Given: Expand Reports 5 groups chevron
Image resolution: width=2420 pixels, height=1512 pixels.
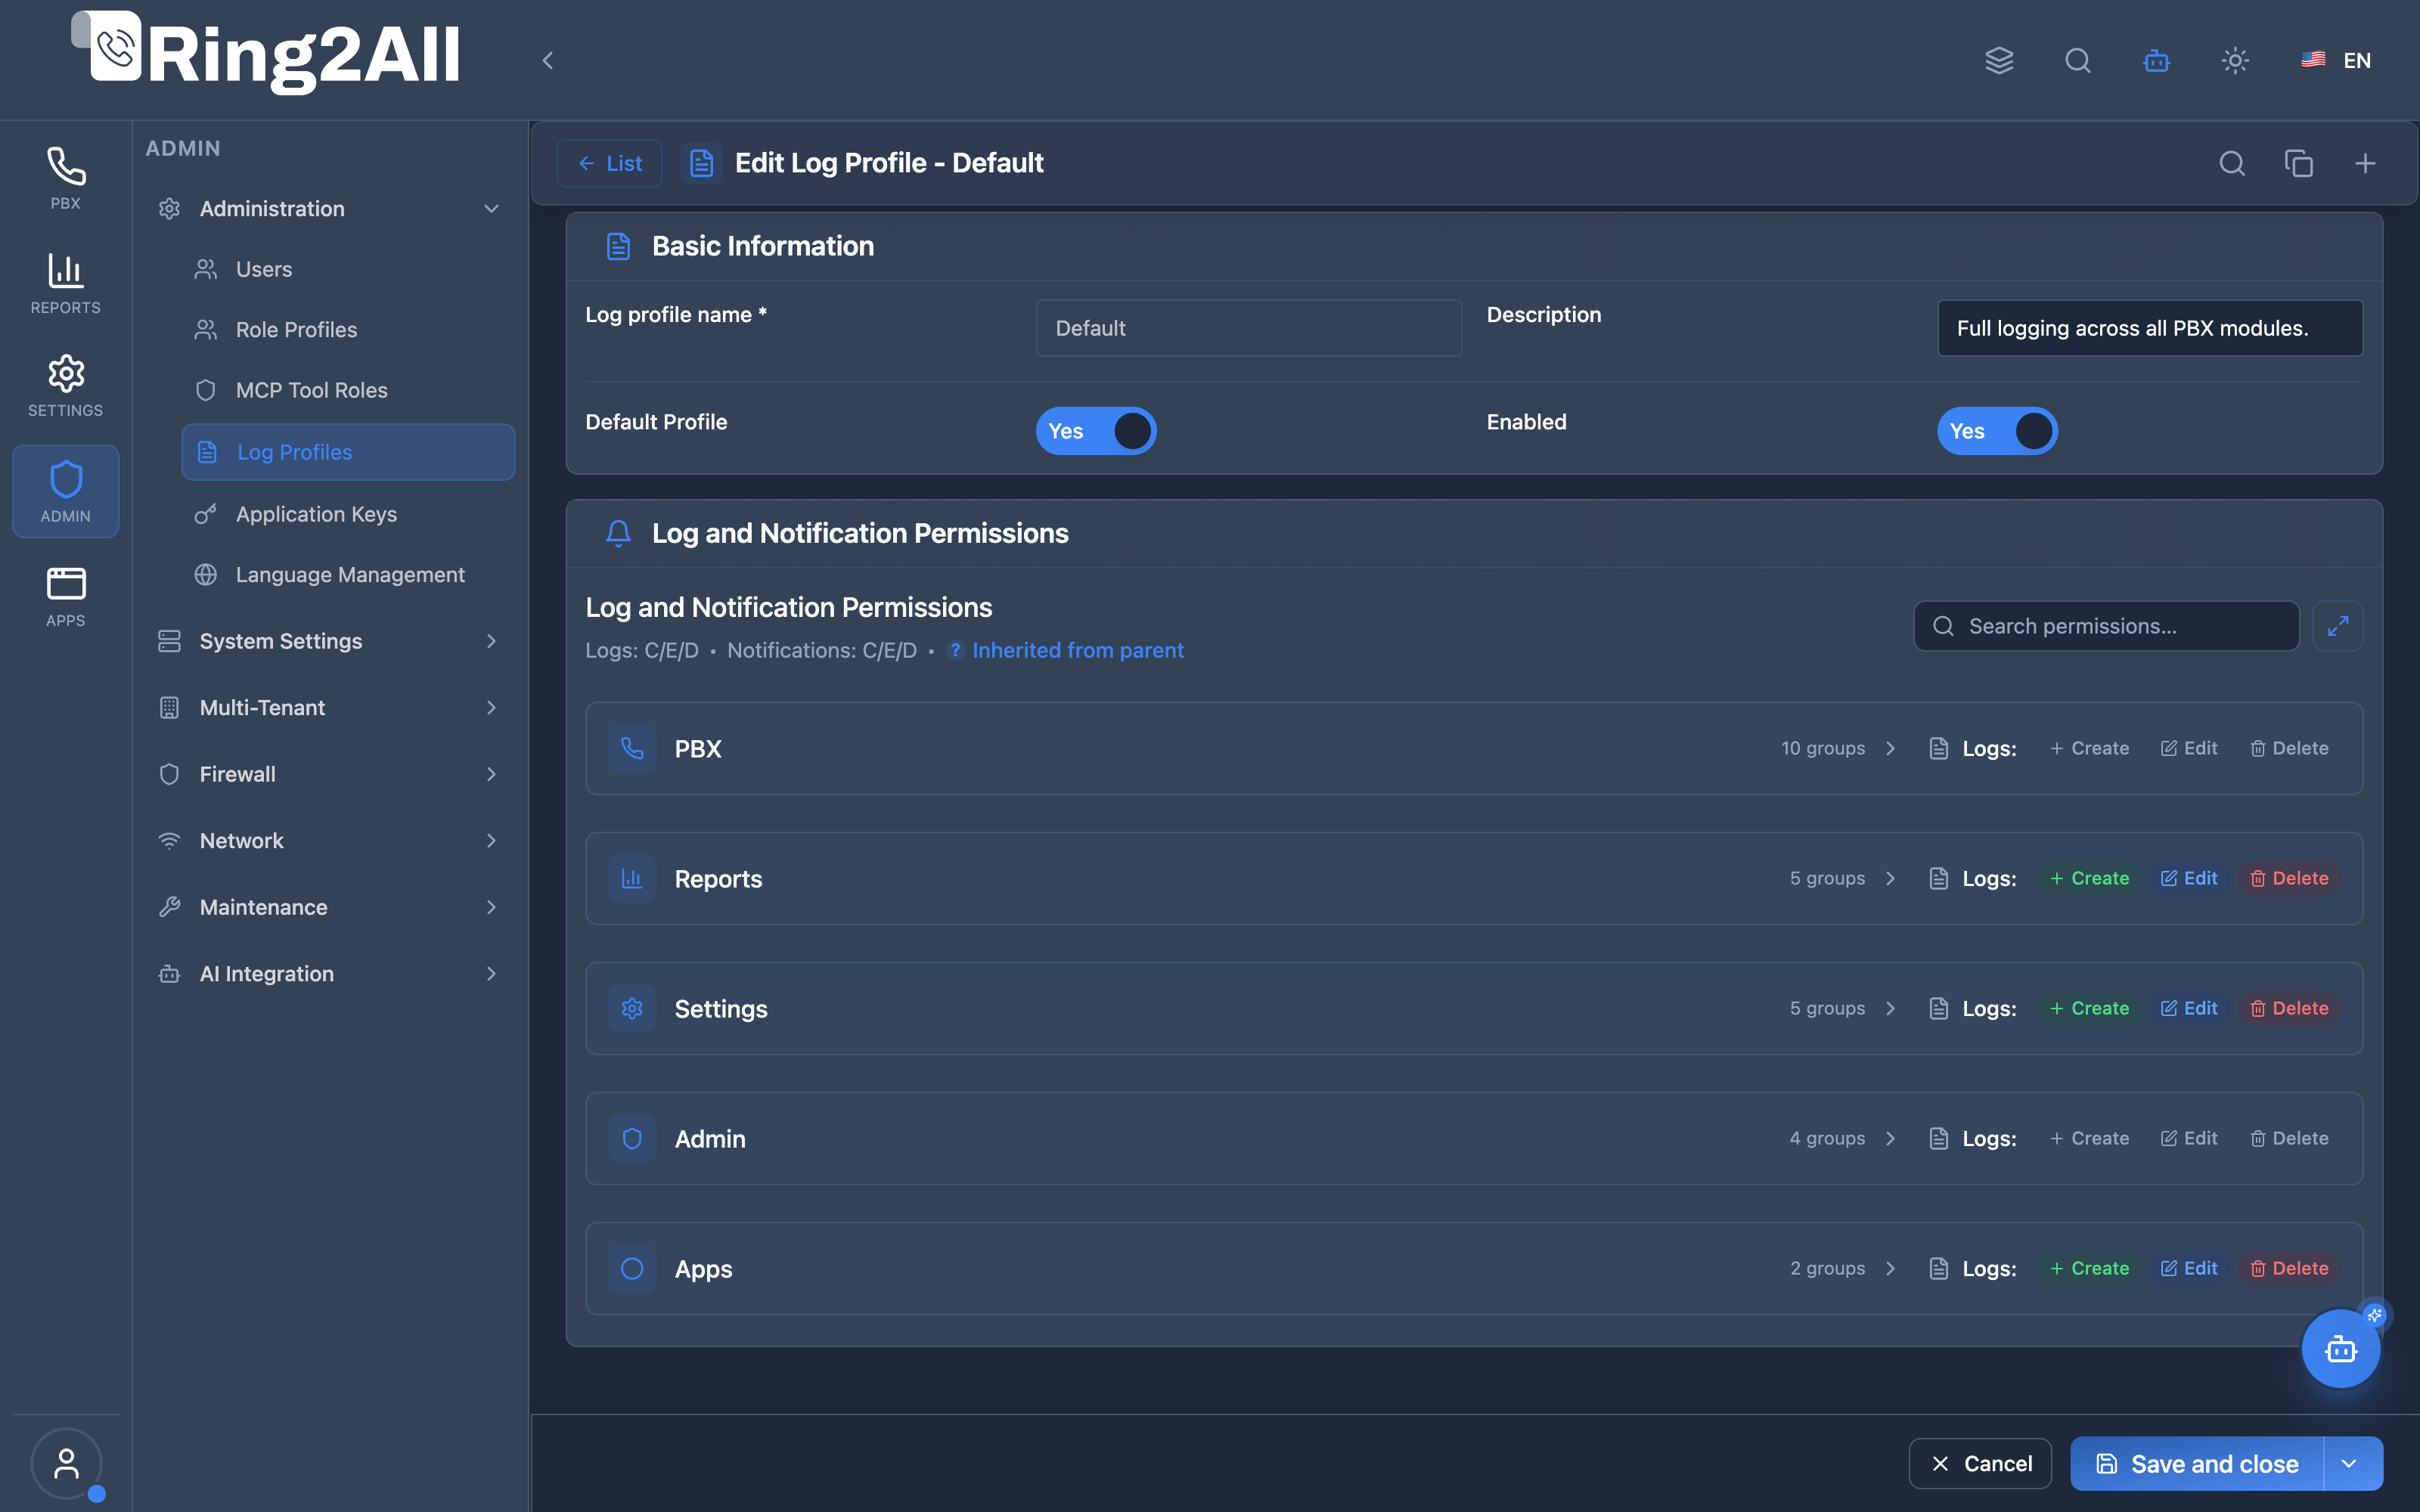Looking at the screenshot, I should click(x=1890, y=878).
